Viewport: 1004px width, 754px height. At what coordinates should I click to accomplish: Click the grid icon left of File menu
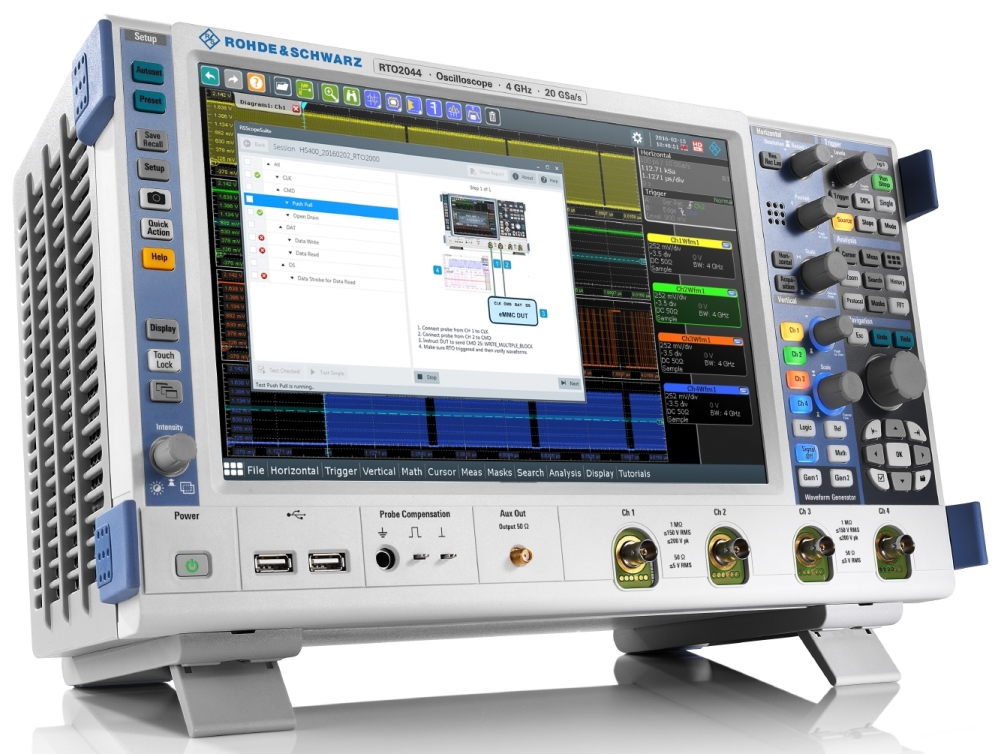[x=233, y=469]
